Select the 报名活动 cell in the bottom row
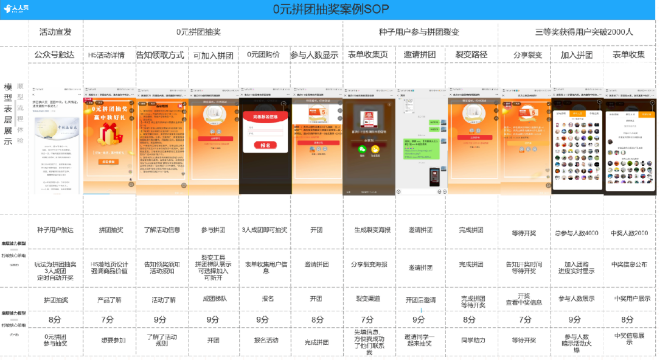 266,340
